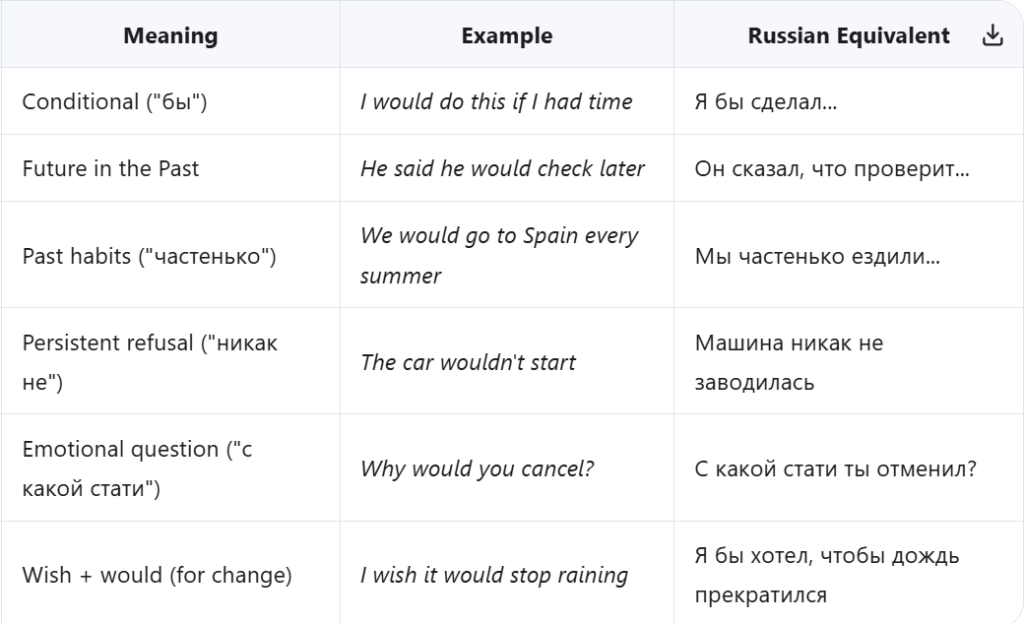
Task: Select 'I wish it would stop raining' text
Action: pyautogui.click(x=494, y=576)
